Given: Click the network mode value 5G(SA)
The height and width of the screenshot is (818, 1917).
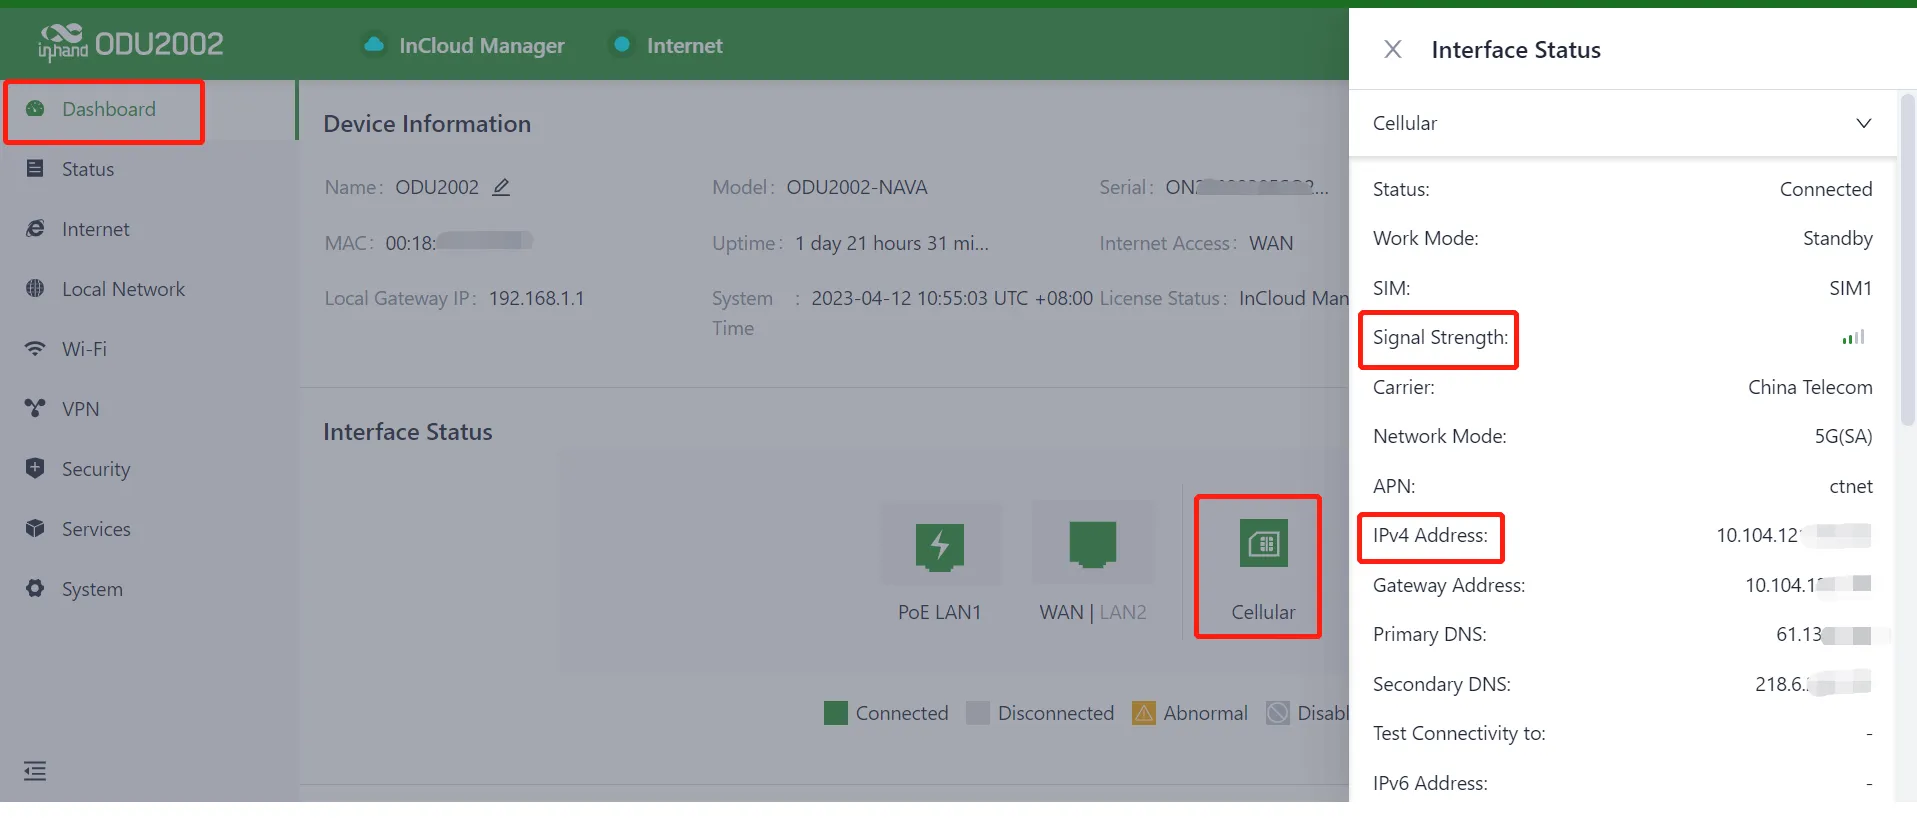Looking at the screenshot, I should (1843, 437).
